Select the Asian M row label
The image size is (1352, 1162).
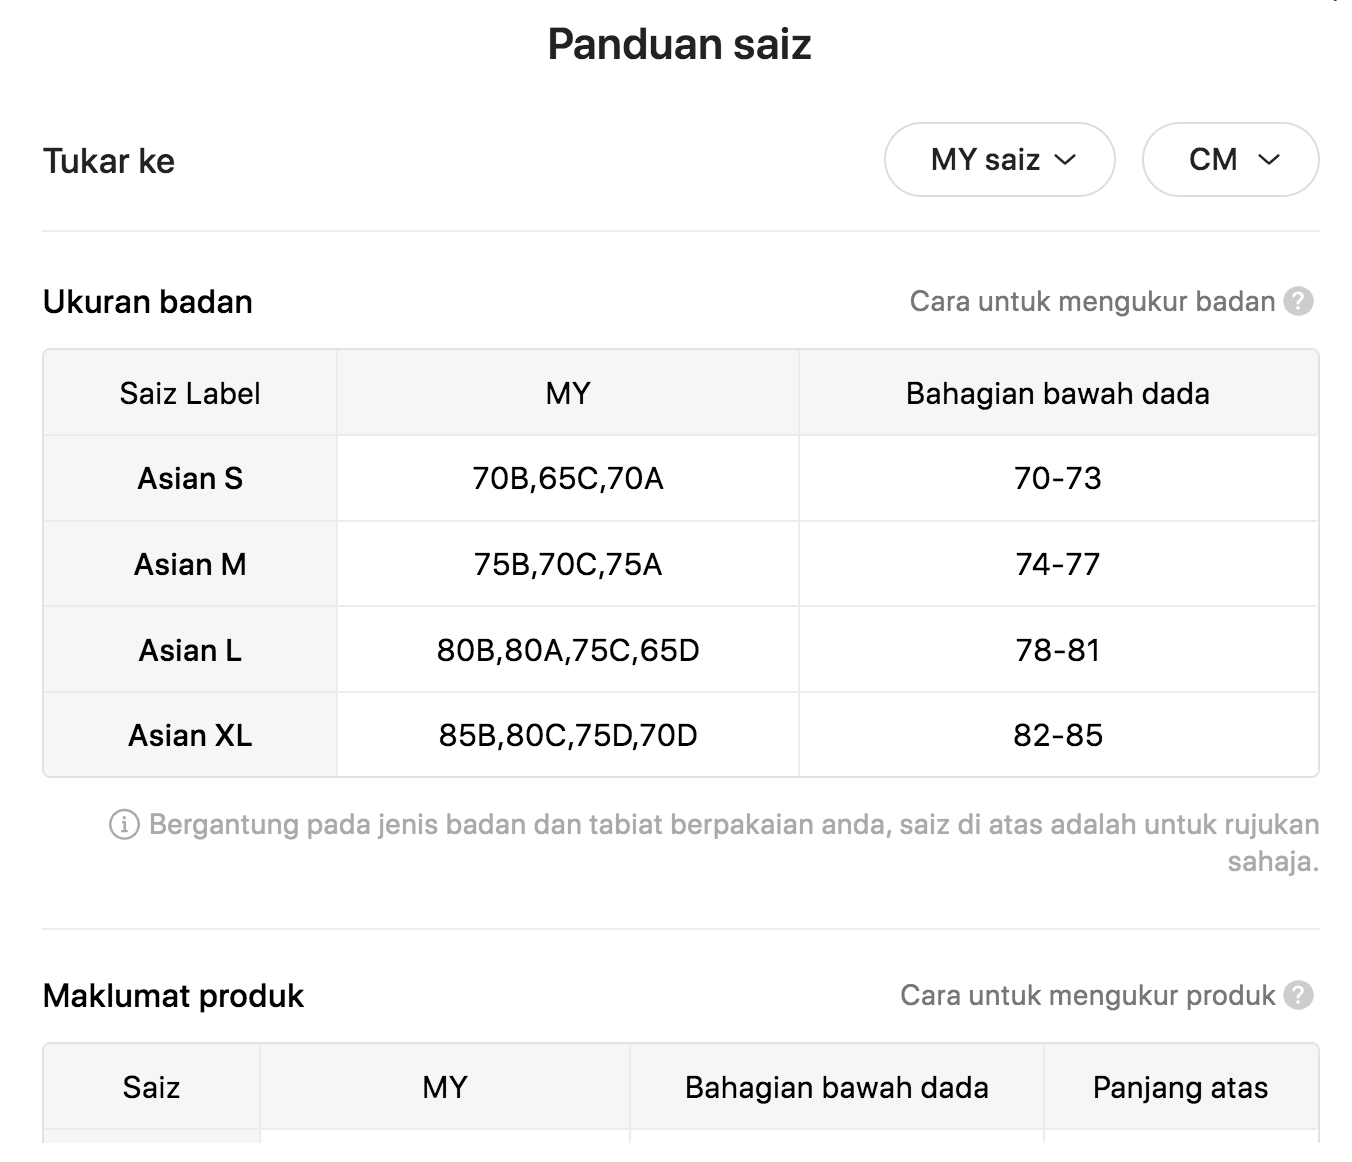point(190,564)
